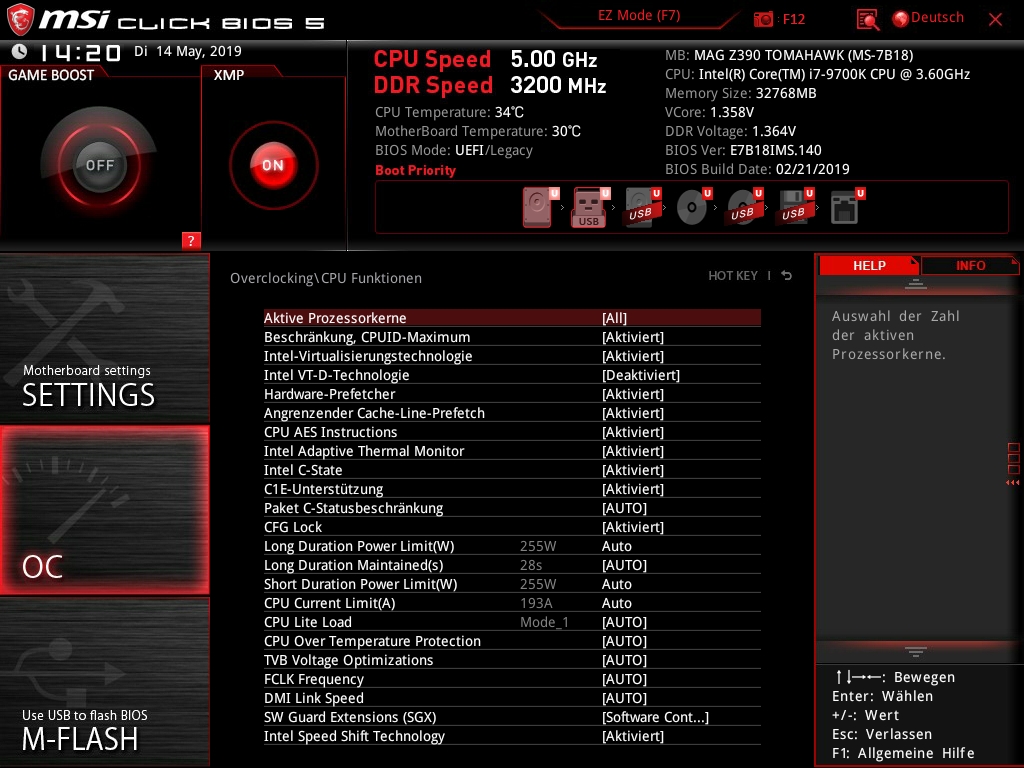
Task: Open the SETTINGS Motherboard settings section
Action: click(x=104, y=338)
